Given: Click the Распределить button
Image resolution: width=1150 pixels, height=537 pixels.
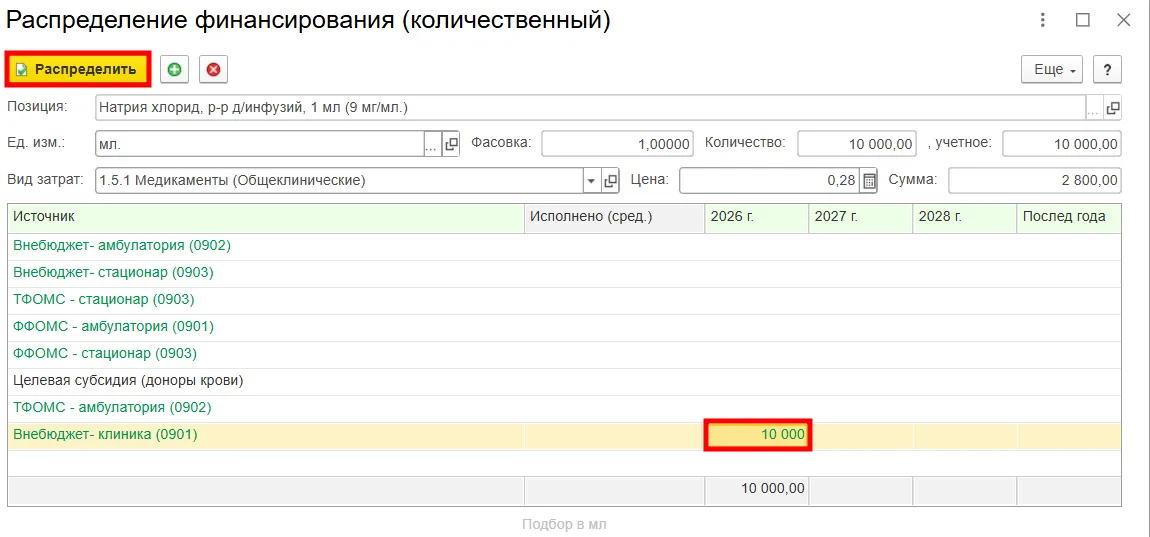Looking at the screenshot, I should (78, 70).
